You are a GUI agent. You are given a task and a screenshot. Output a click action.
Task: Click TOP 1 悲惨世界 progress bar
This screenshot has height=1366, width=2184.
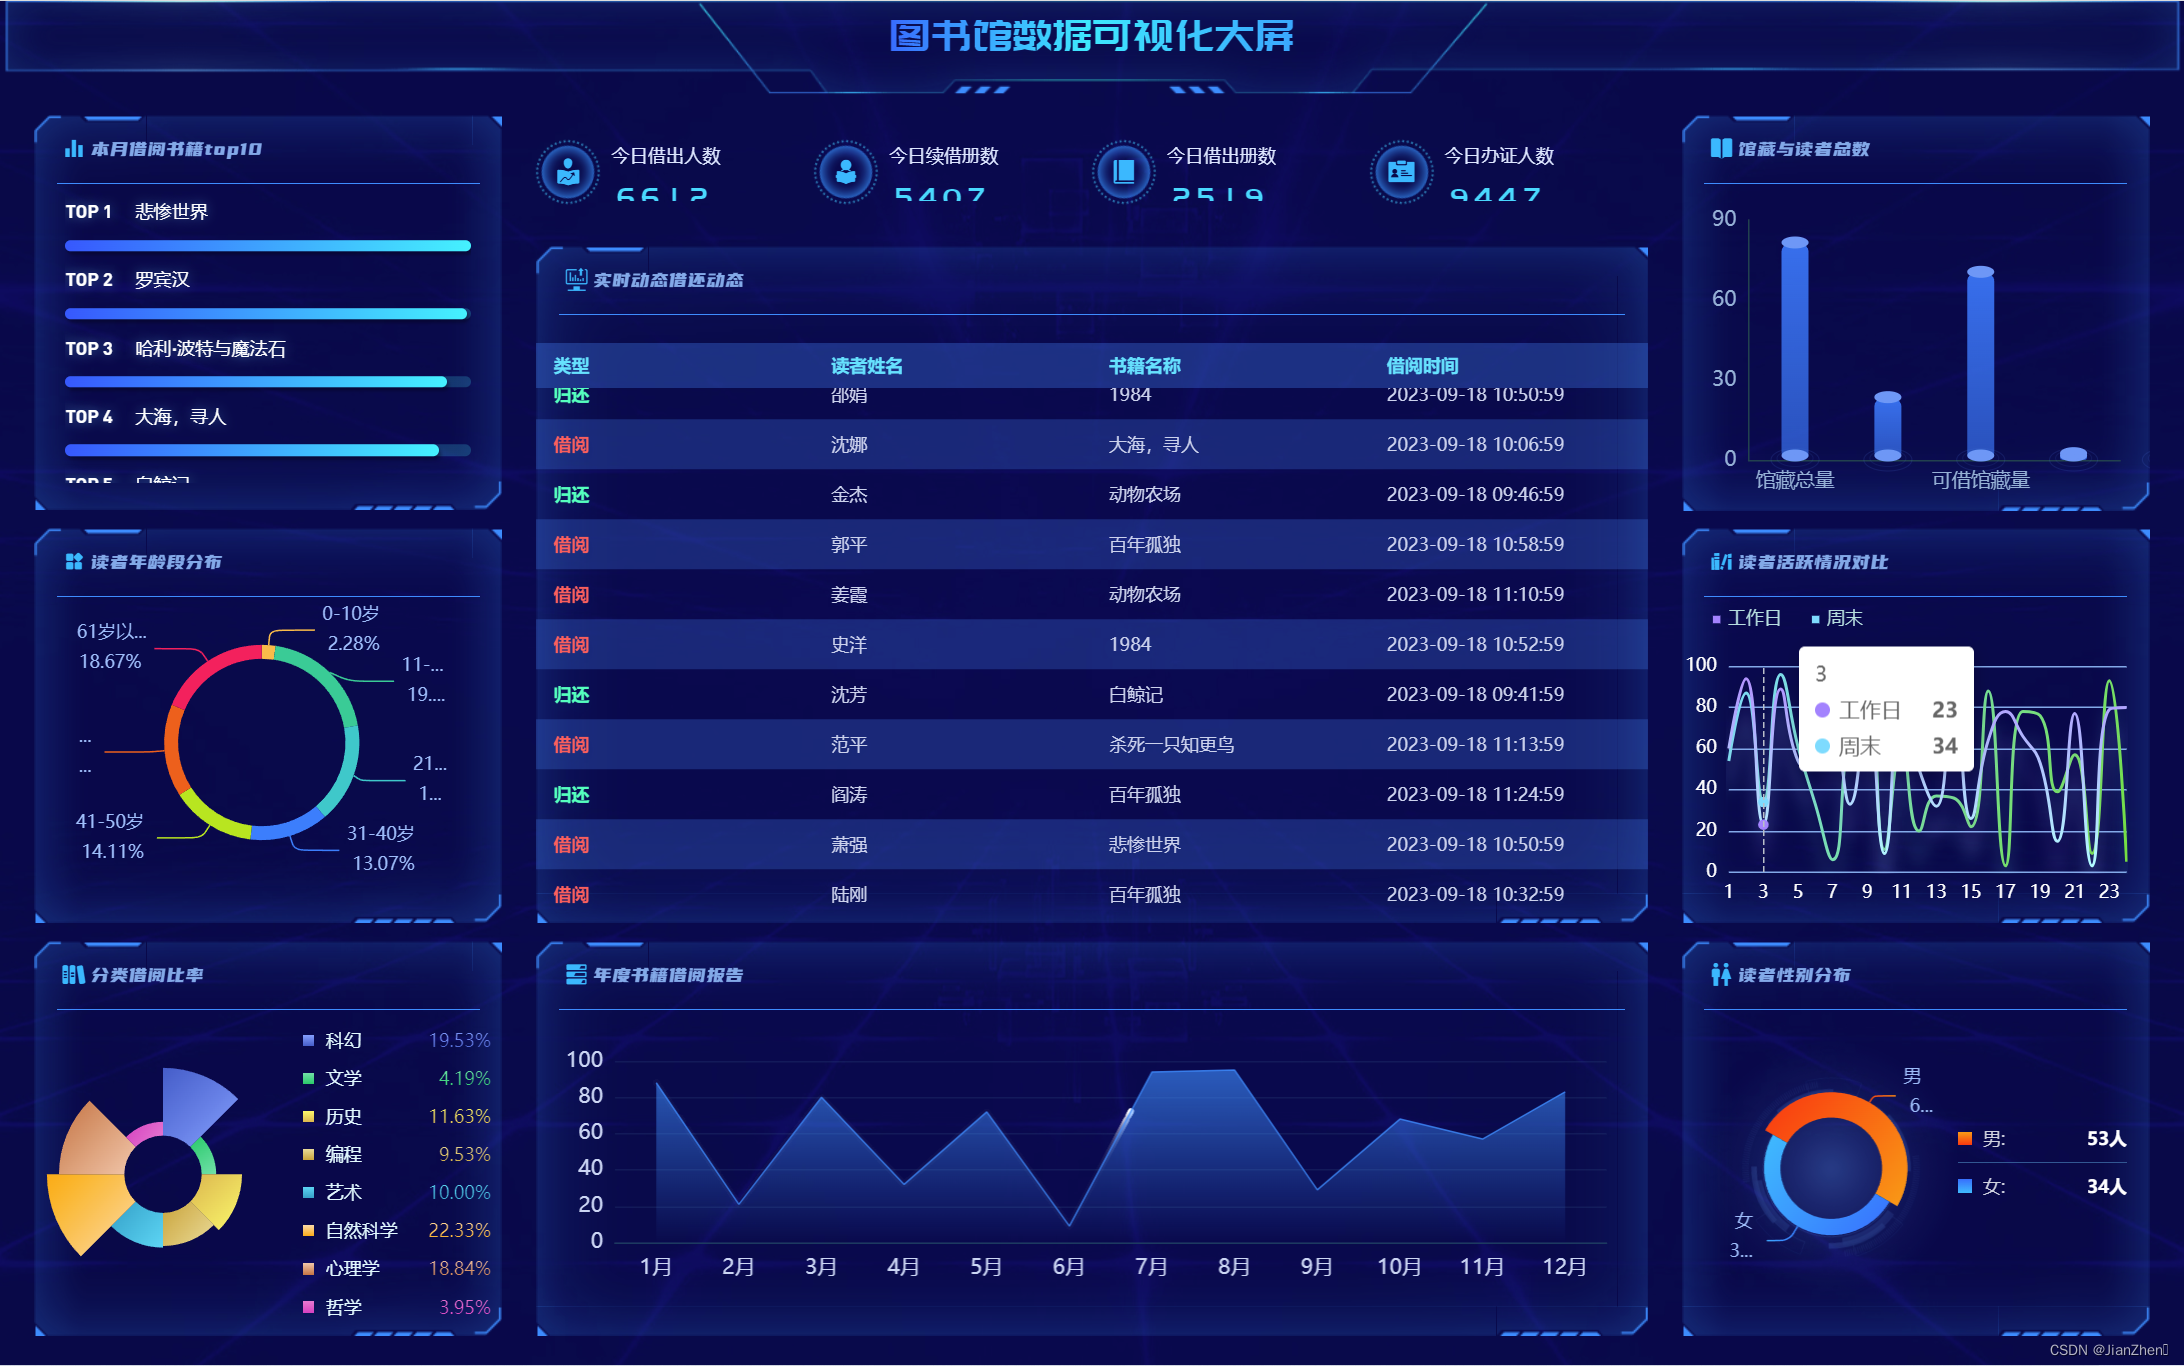point(268,246)
